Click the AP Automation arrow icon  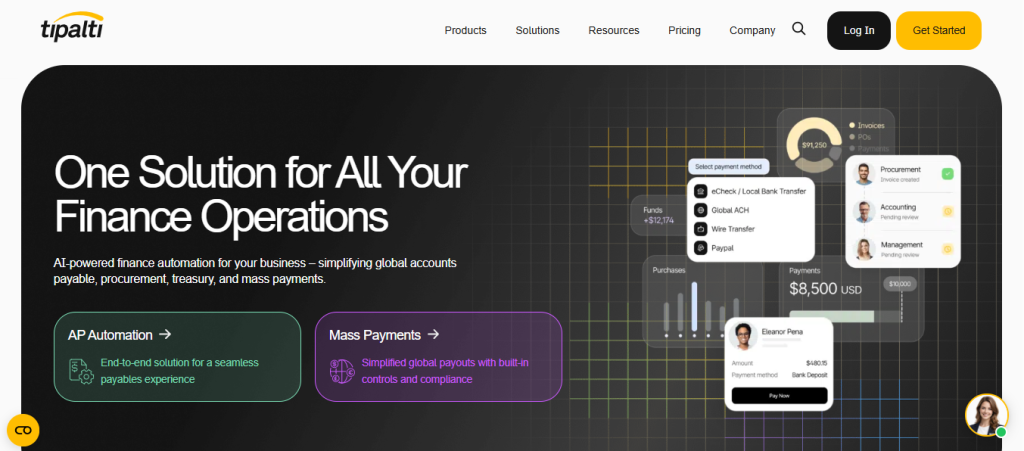(x=165, y=334)
